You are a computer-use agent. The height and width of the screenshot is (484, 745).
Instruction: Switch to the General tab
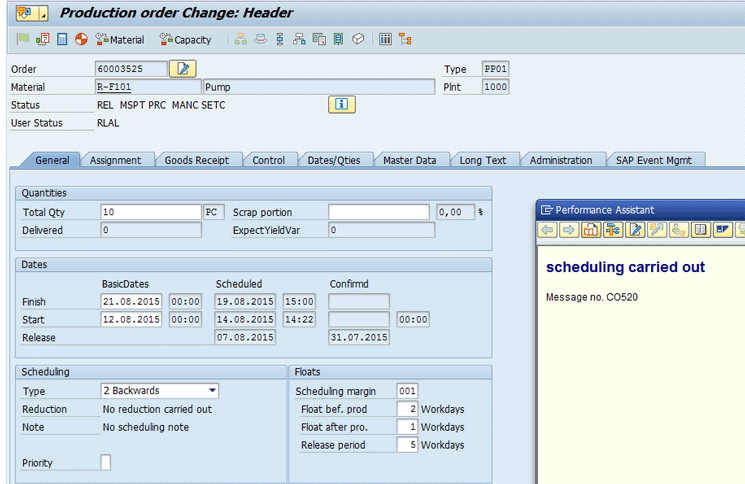tap(52, 160)
